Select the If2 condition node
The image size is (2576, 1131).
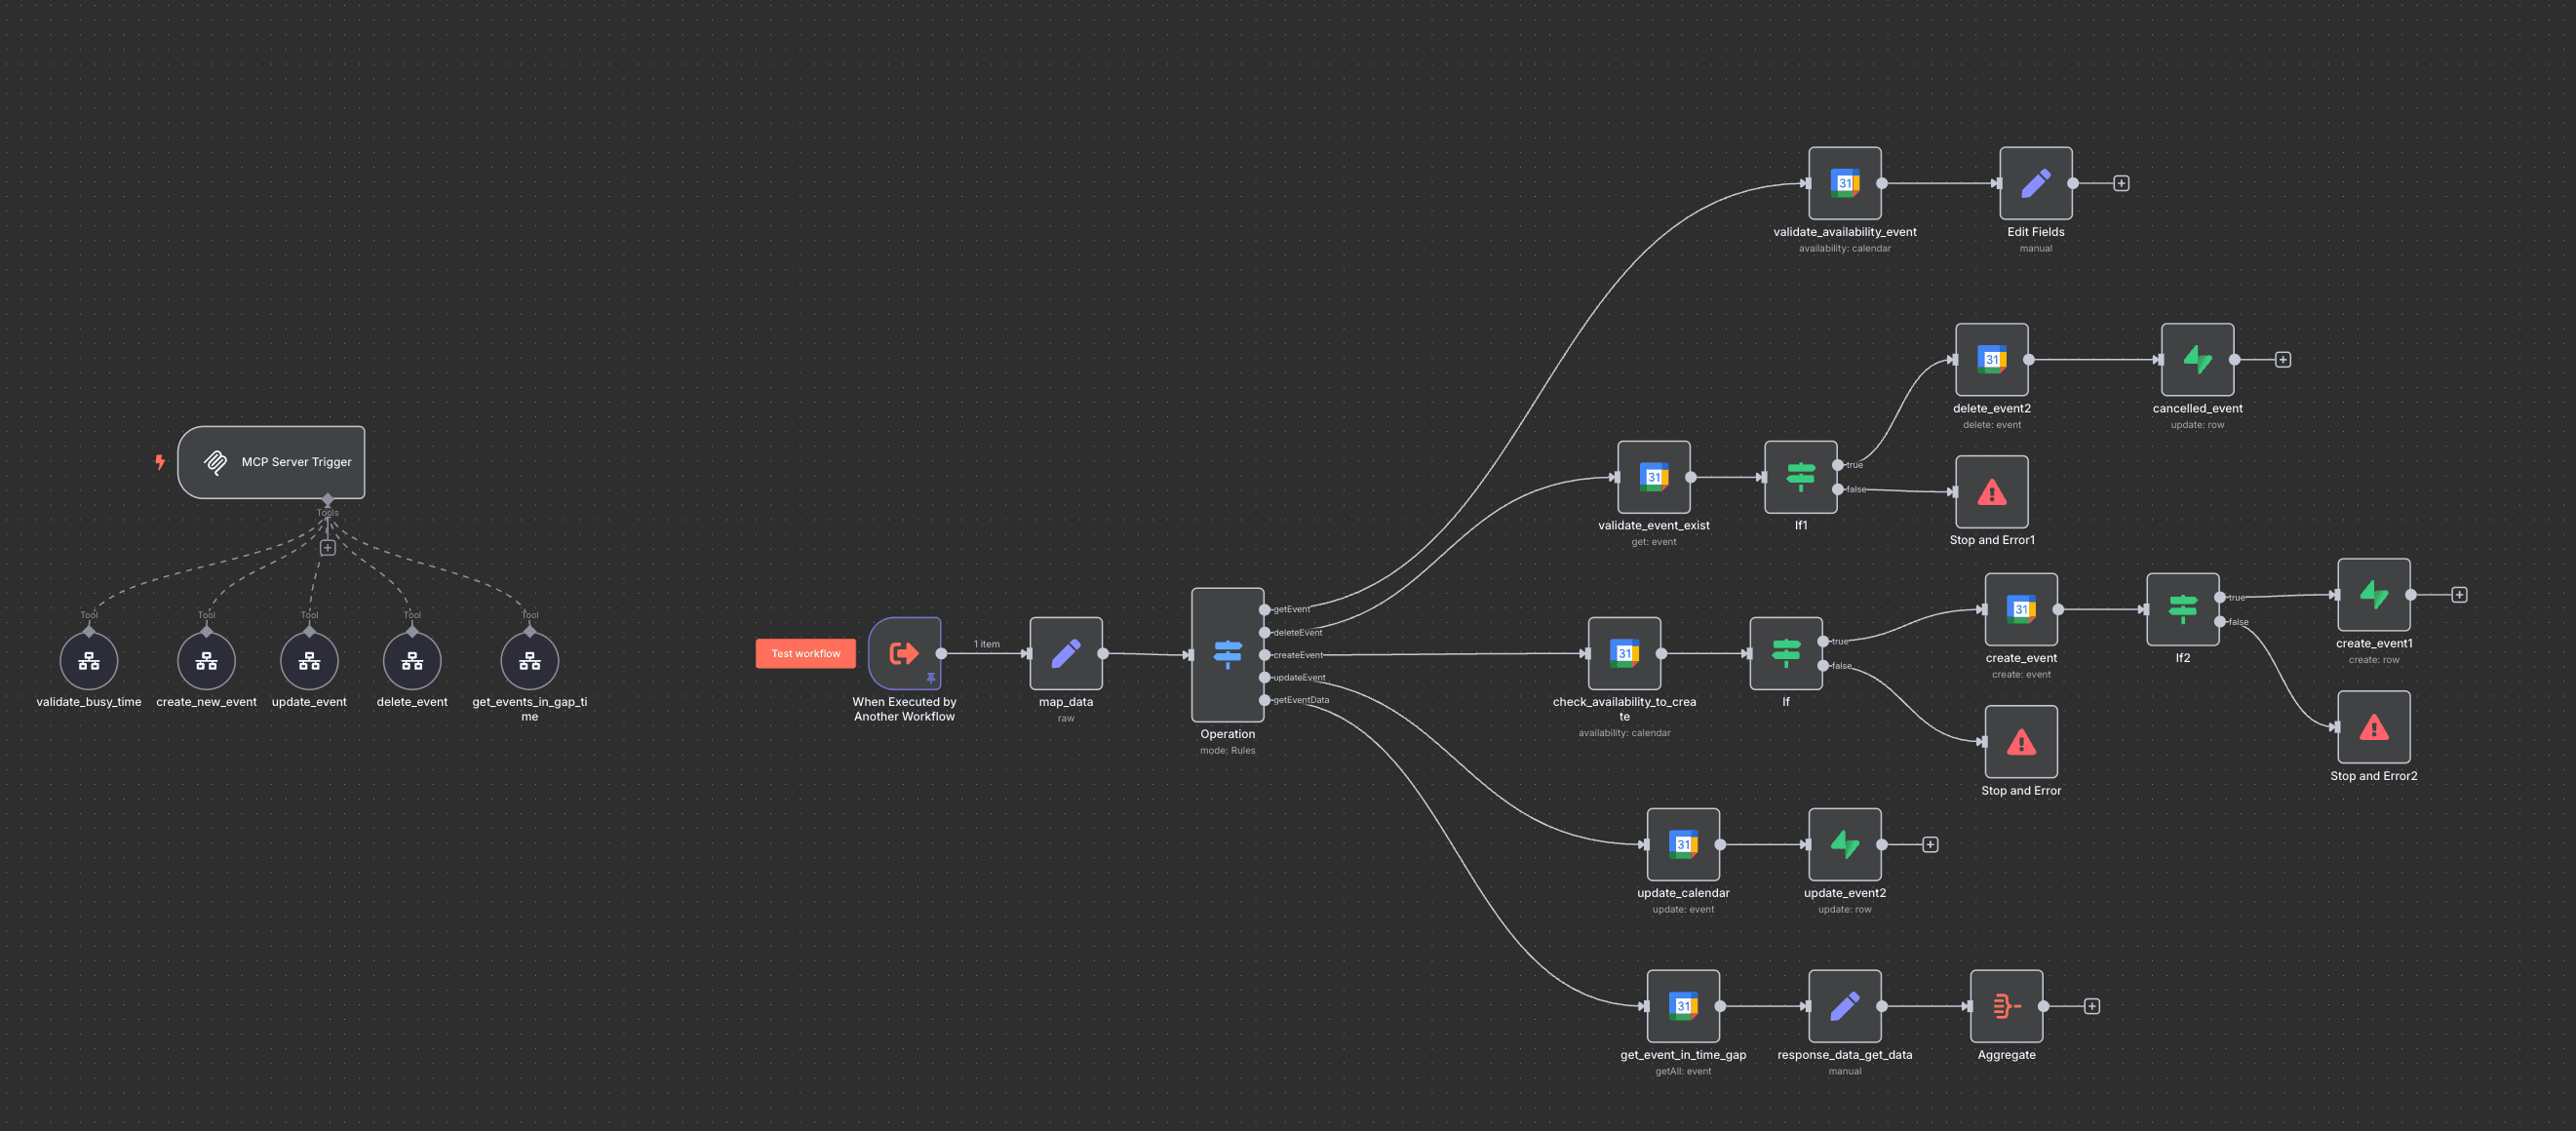click(x=2182, y=609)
